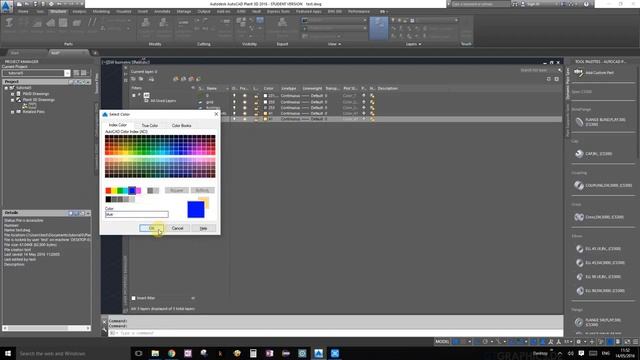Collapse the tutorial3 project node
Viewport: 640px width, 360px height.
6,88
